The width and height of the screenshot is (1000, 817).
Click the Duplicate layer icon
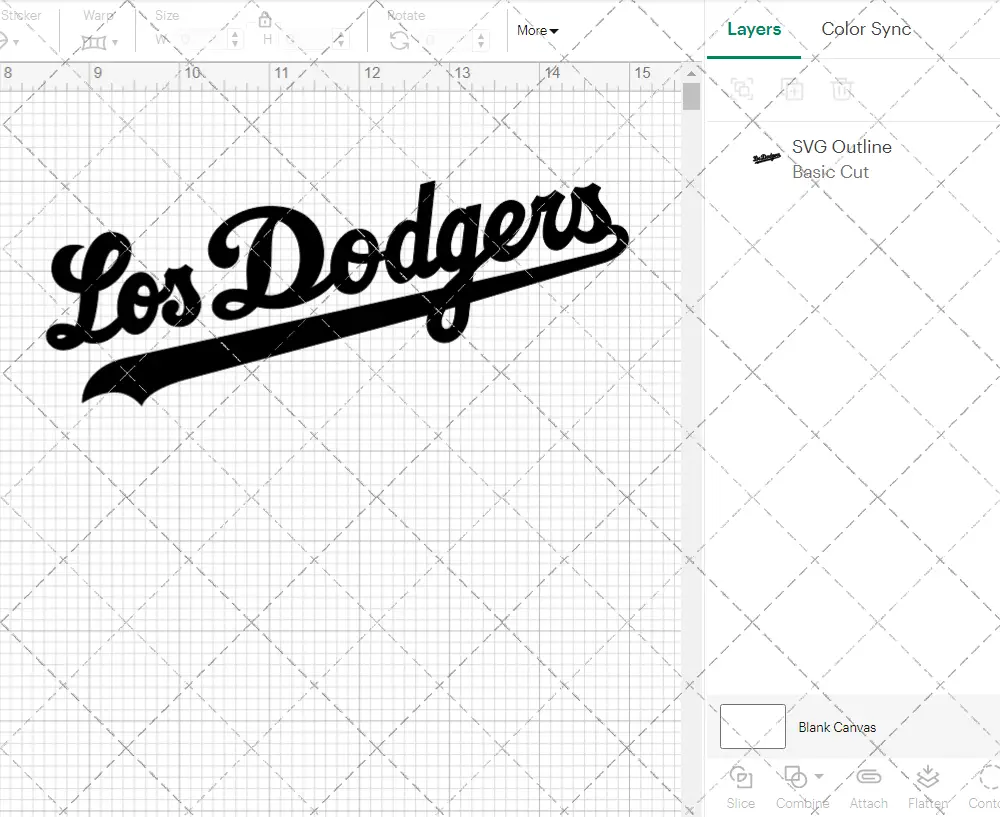792,89
